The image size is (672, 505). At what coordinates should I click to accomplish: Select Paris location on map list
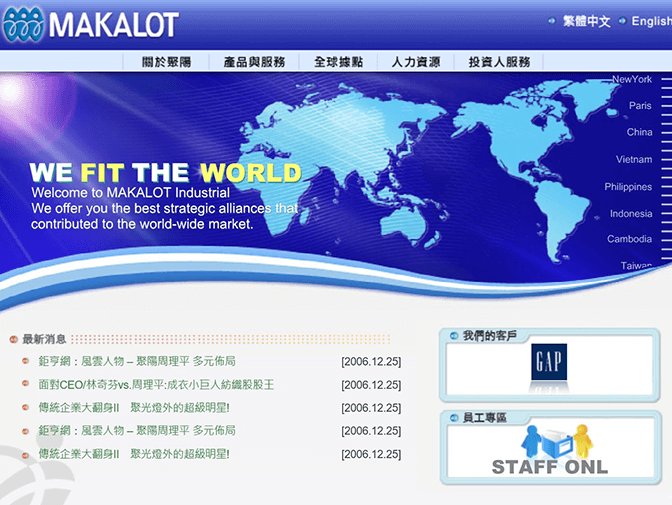point(640,105)
